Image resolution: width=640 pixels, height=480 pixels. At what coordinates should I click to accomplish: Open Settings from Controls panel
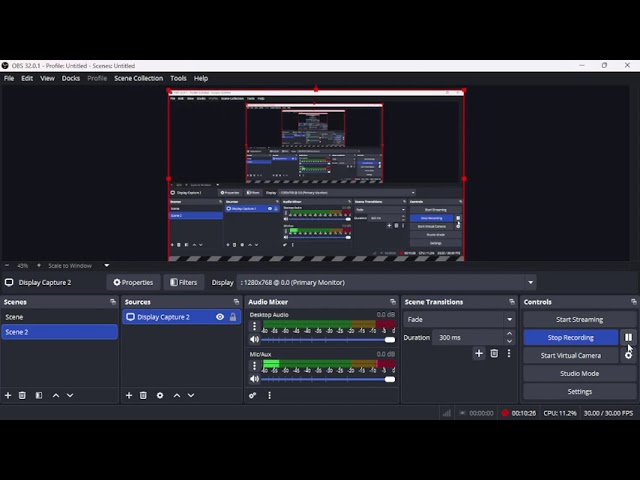[x=579, y=391]
